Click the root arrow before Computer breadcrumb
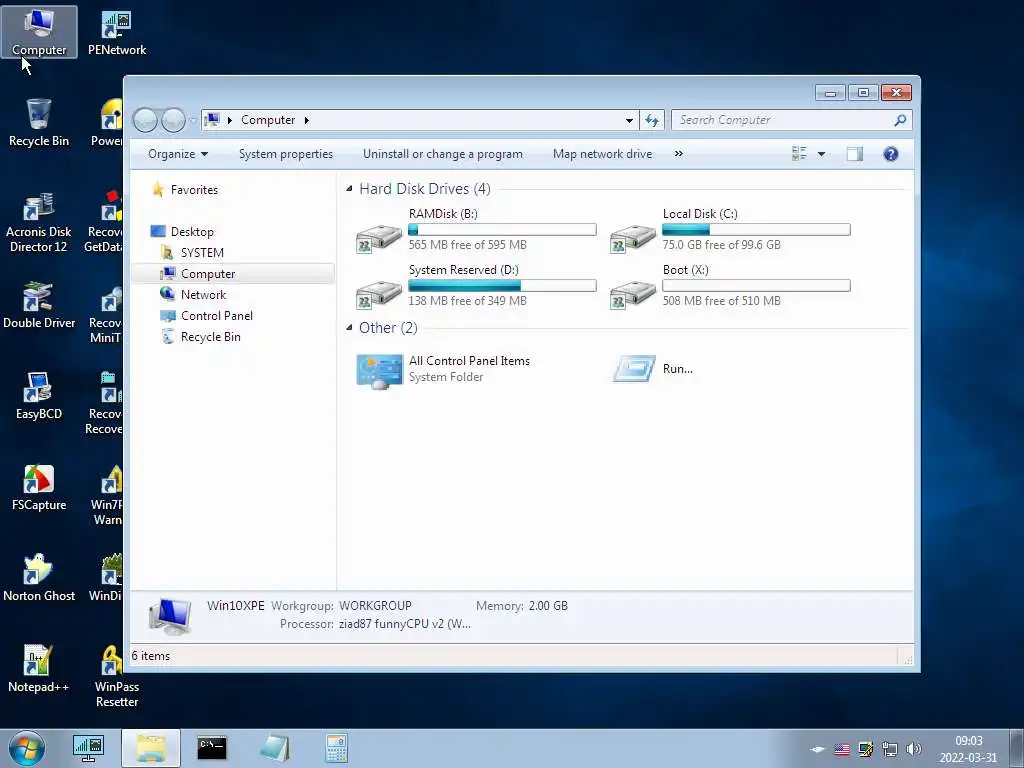Image resolution: width=1024 pixels, height=768 pixels. click(x=229, y=120)
